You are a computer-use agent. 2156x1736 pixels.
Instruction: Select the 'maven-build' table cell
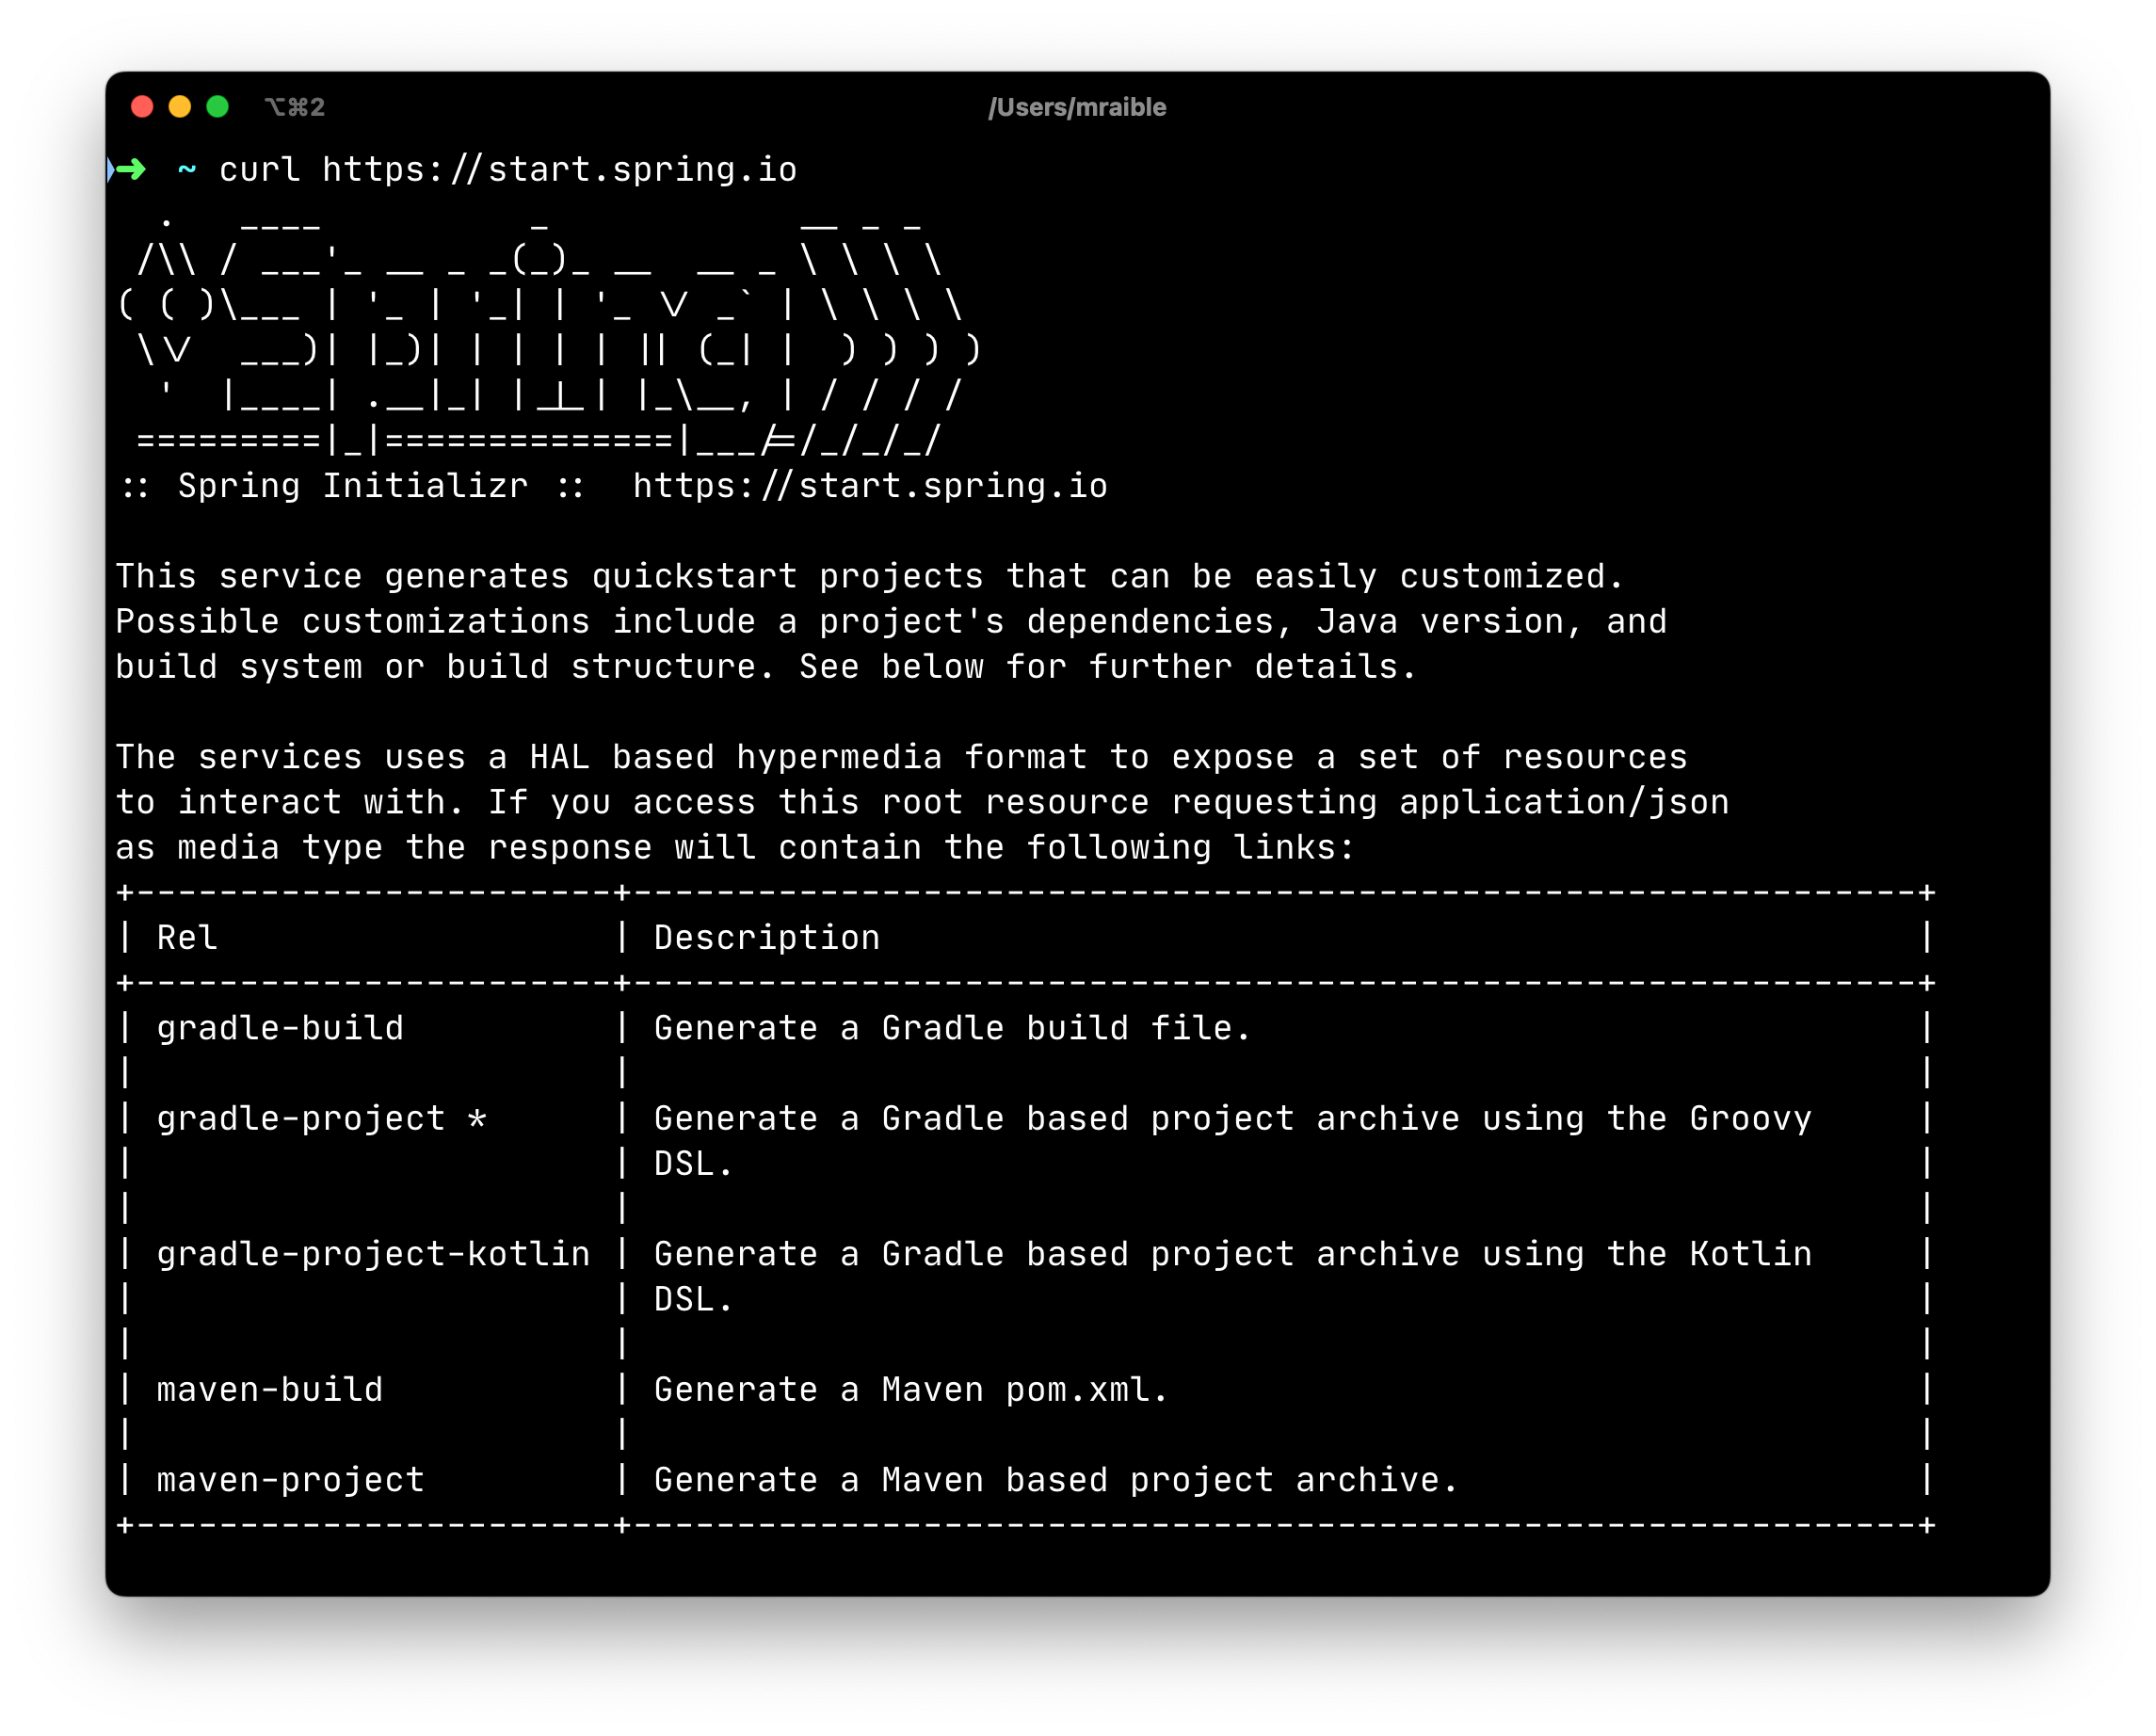pos(270,1390)
